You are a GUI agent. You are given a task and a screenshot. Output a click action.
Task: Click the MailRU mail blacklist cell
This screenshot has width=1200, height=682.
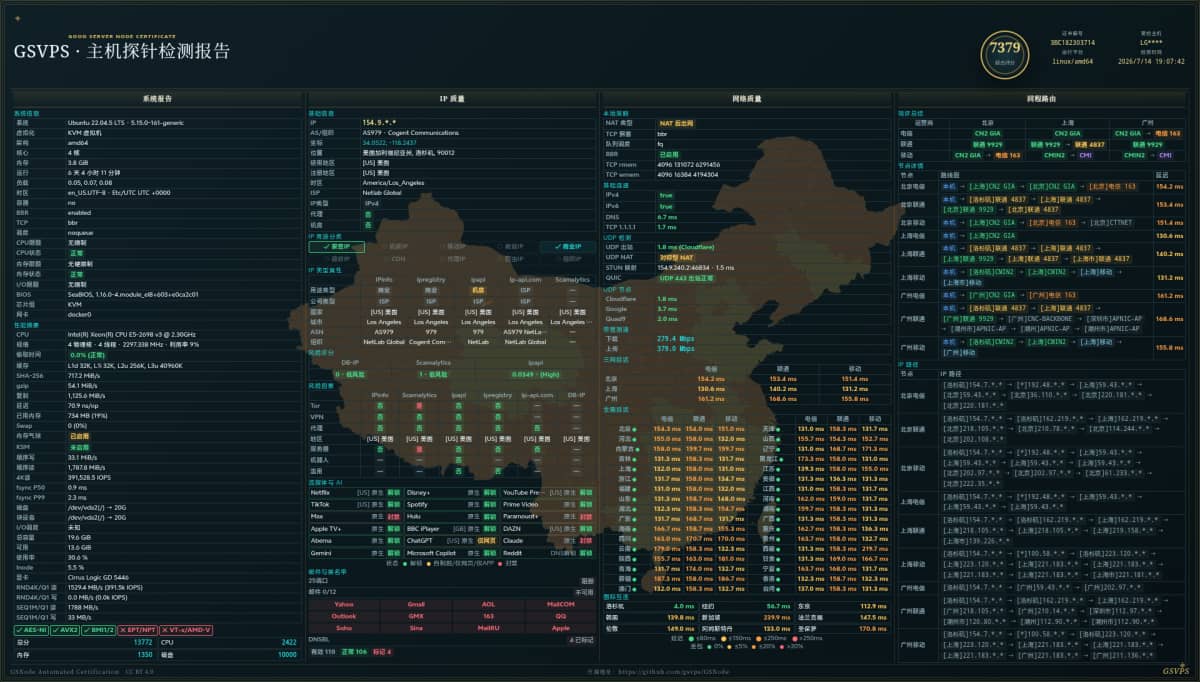(x=488, y=628)
